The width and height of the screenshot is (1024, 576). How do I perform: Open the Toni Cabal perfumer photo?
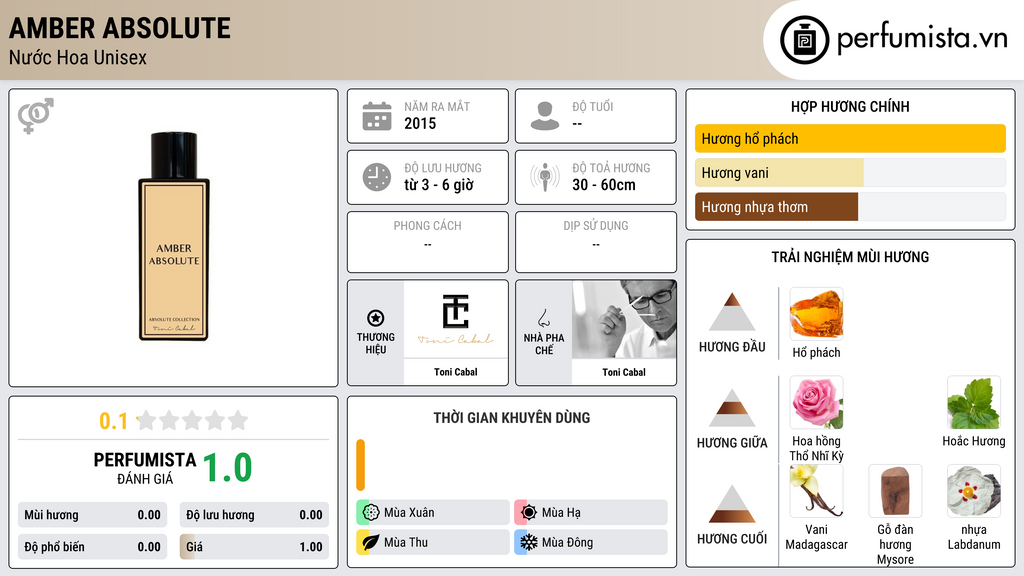[x=624, y=319]
